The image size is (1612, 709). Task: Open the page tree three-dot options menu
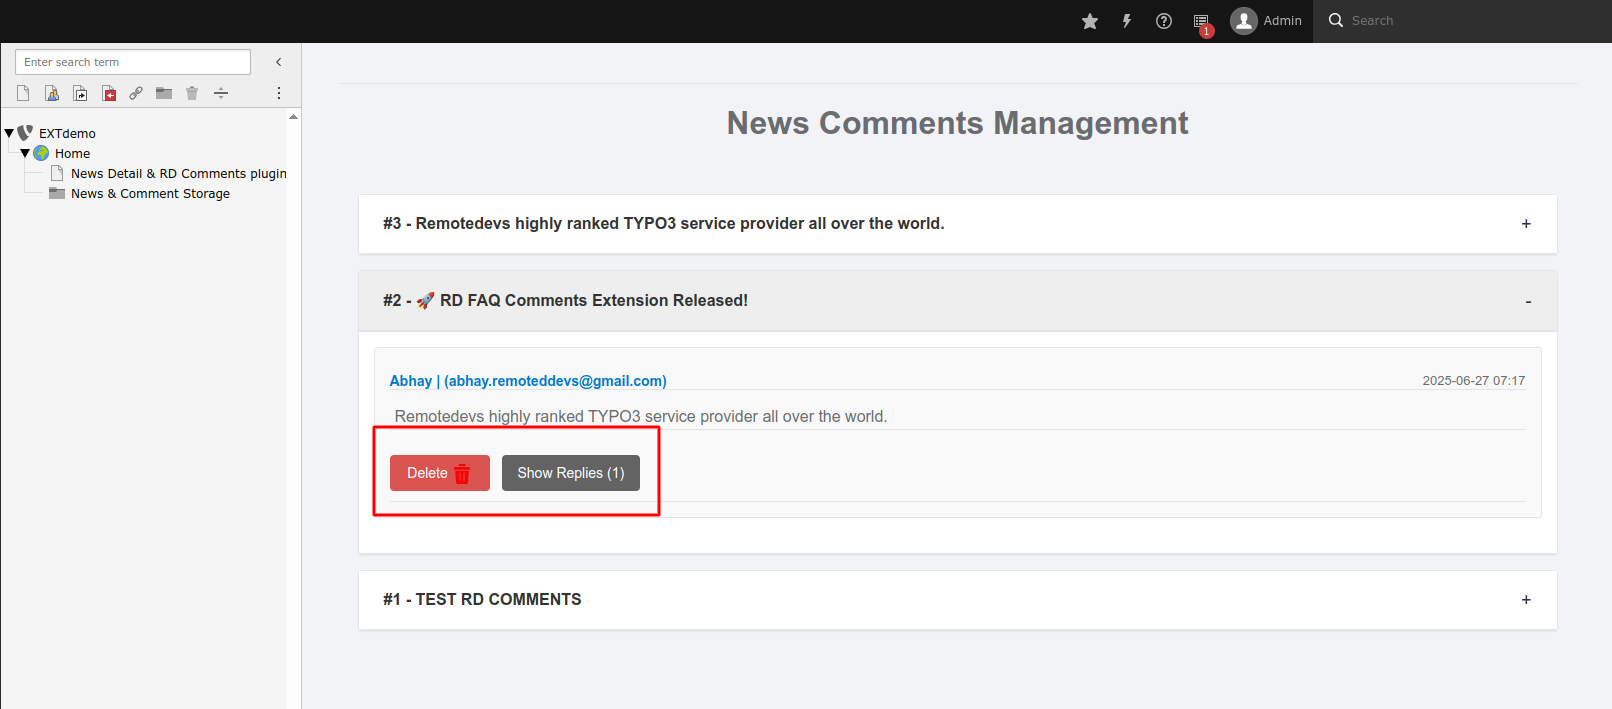click(279, 93)
